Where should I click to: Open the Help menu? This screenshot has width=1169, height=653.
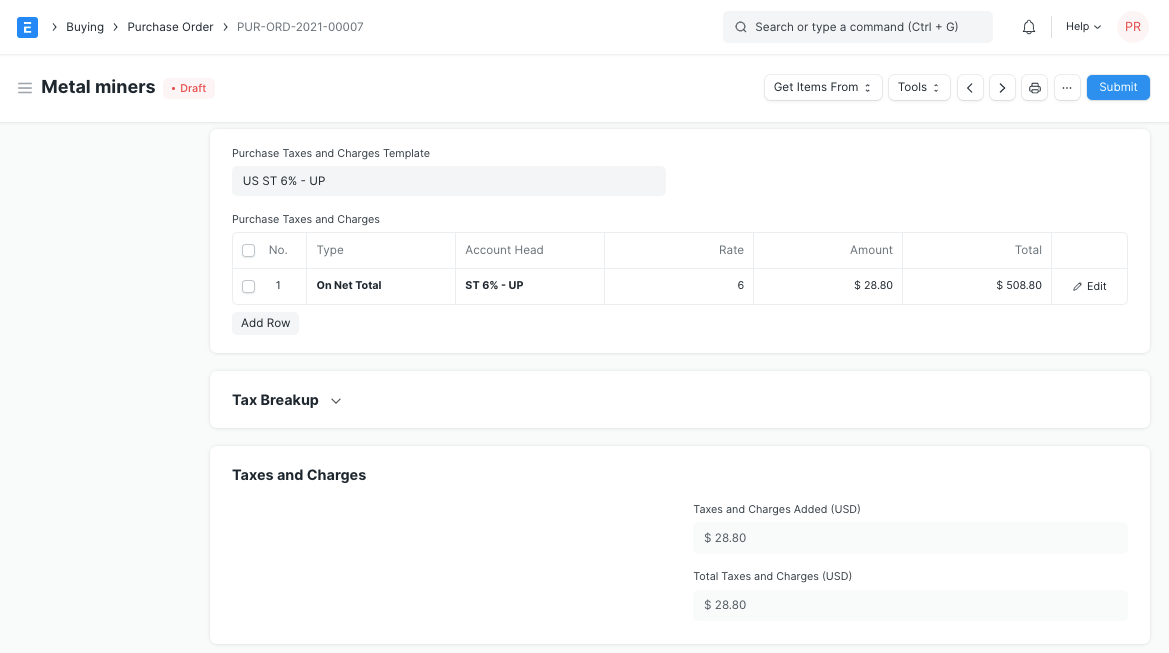tap(1081, 26)
